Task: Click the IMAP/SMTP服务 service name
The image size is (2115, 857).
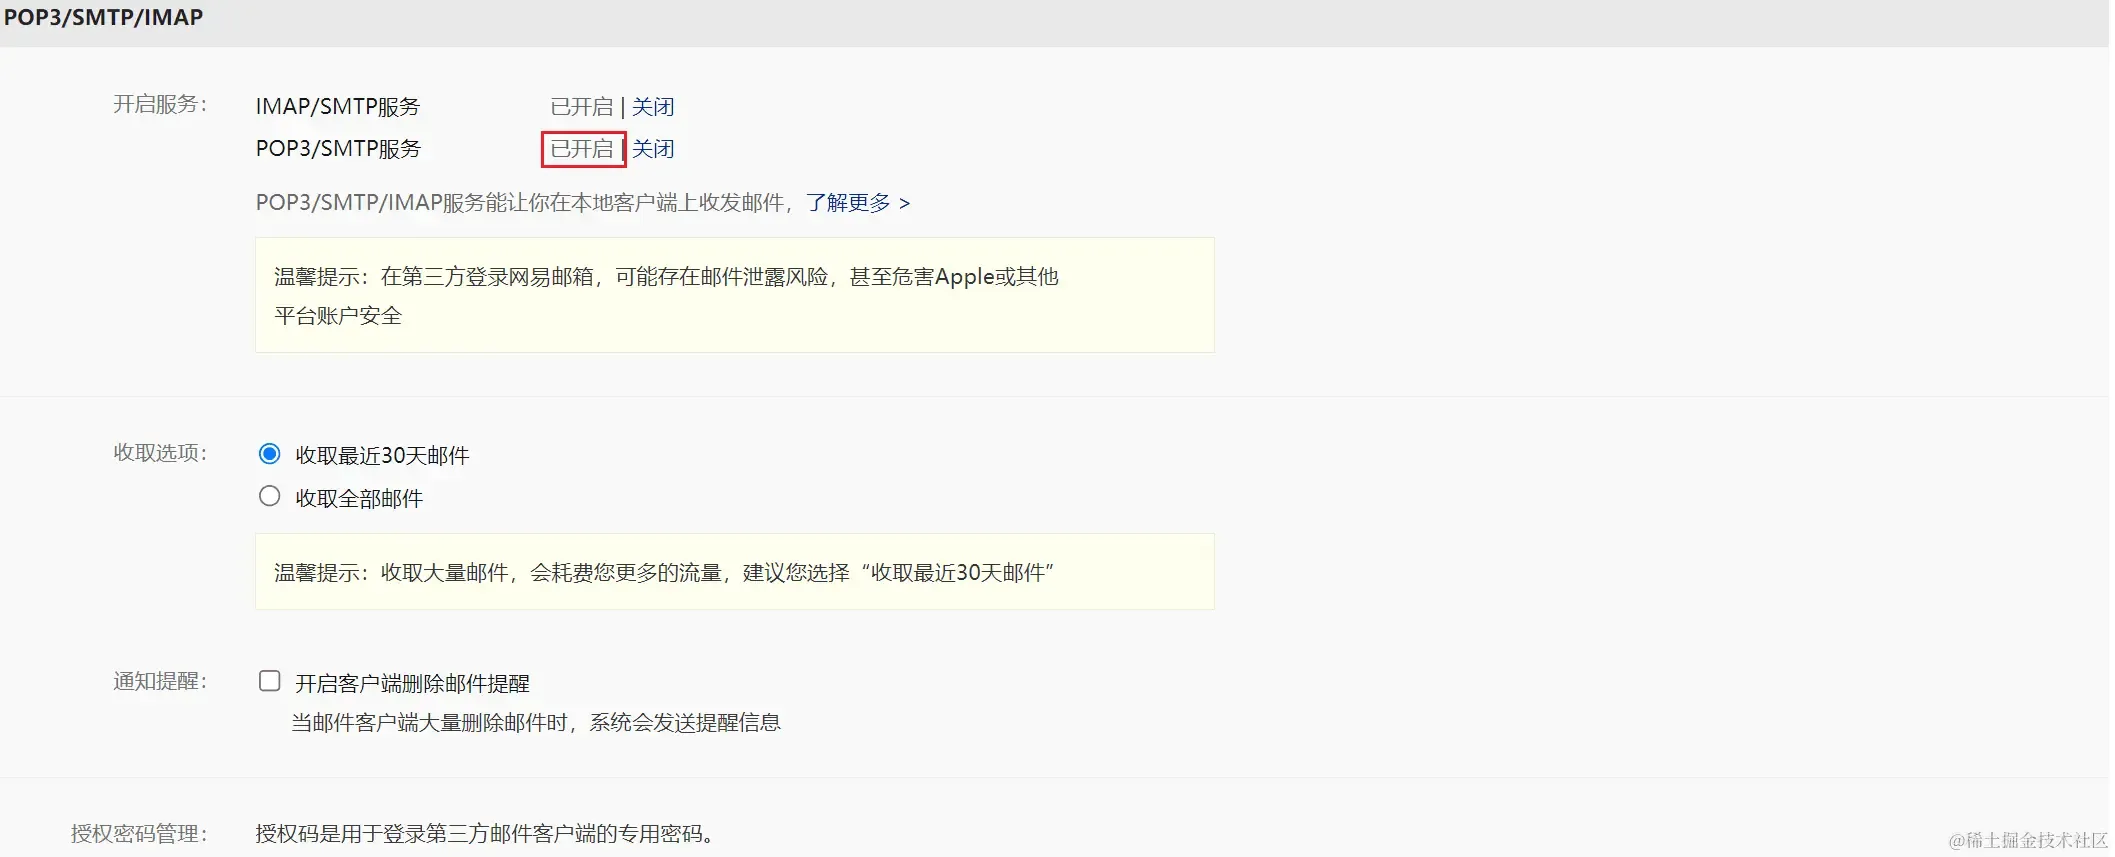Action: click(338, 107)
